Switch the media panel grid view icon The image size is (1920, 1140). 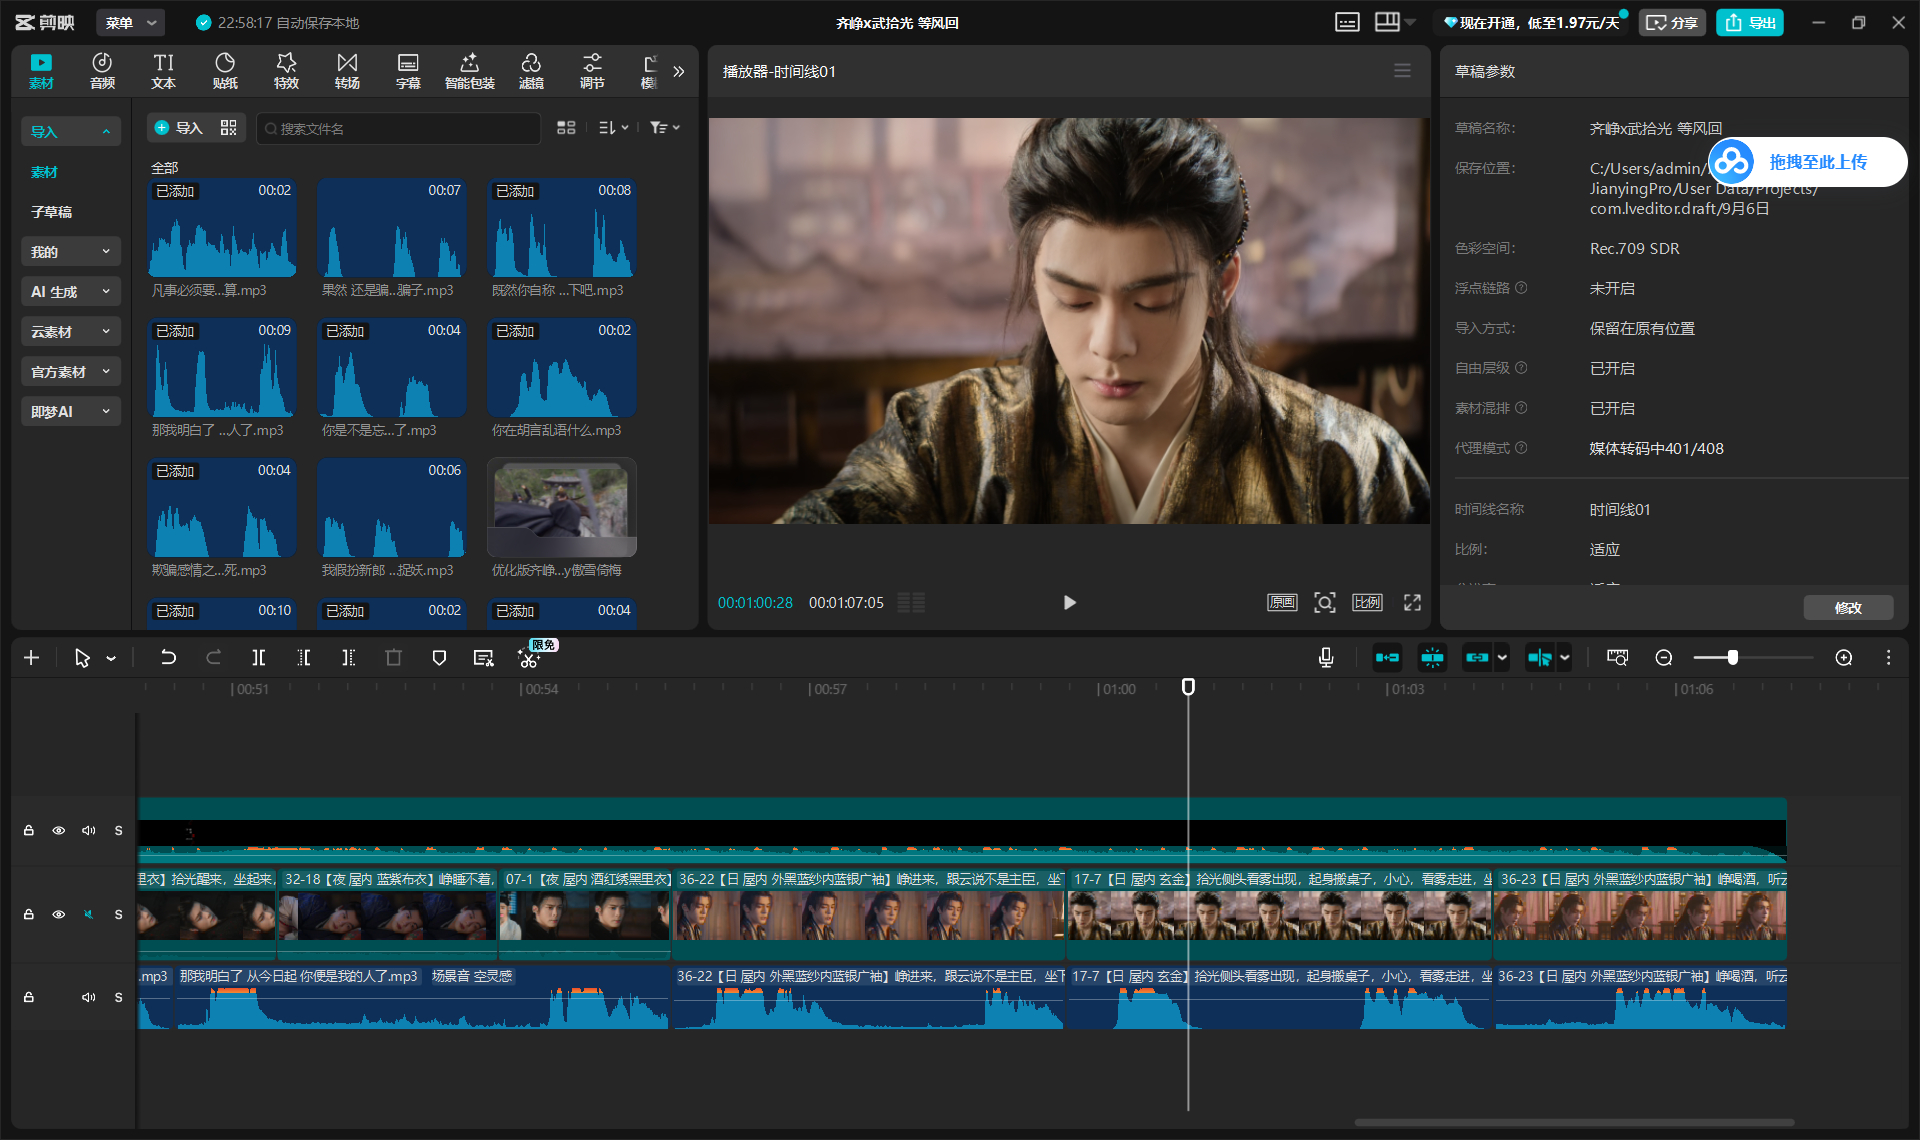click(566, 128)
